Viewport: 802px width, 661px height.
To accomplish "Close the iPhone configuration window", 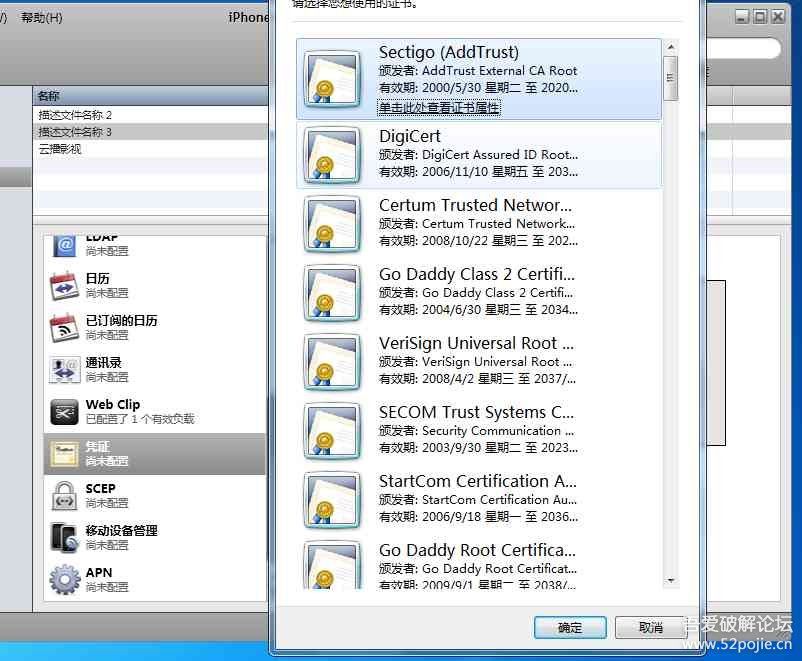I will [778, 17].
